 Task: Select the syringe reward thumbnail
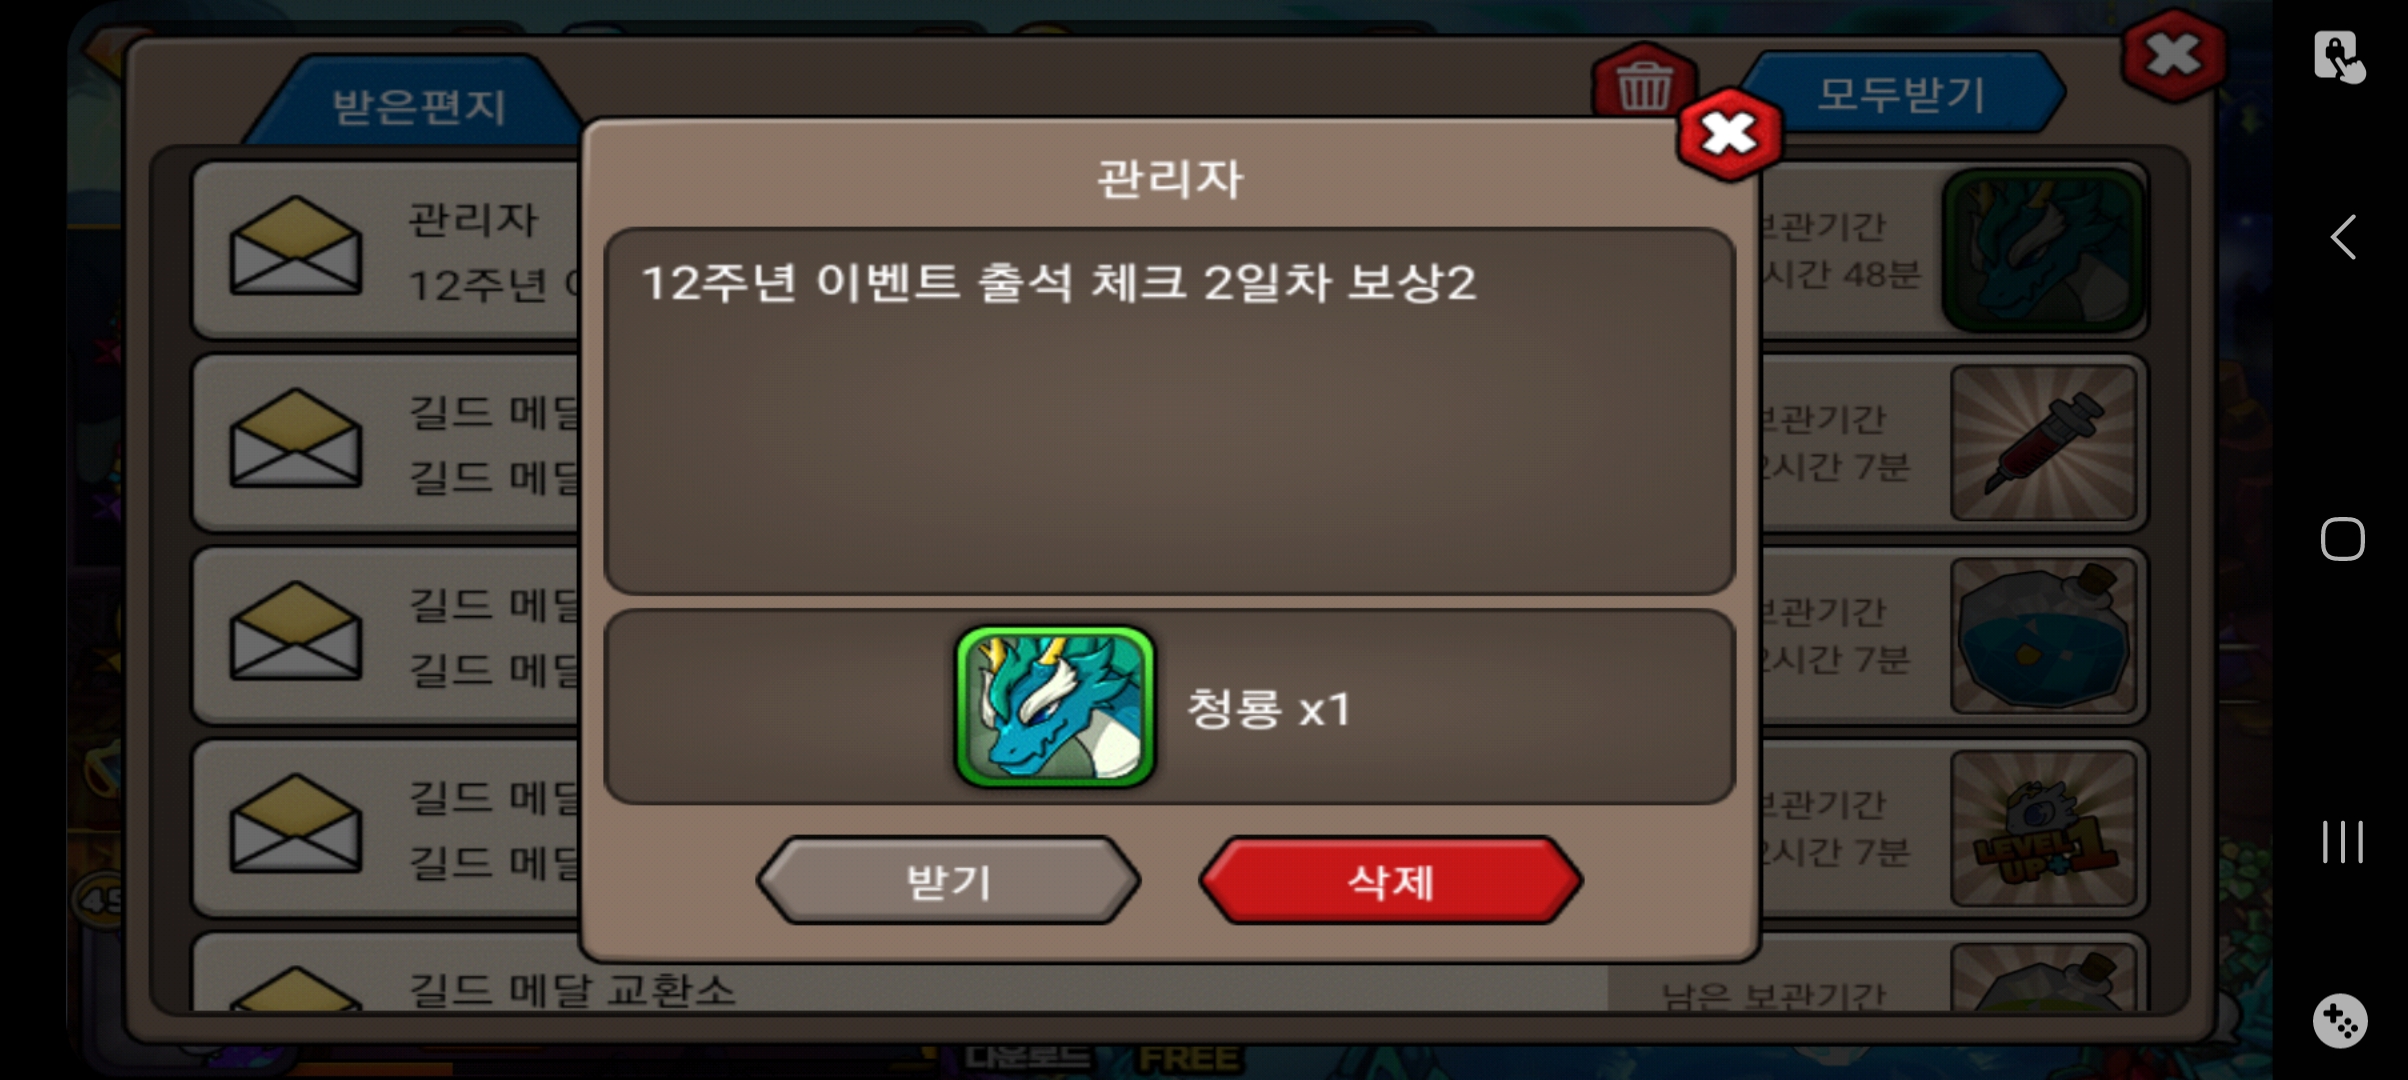tap(2043, 442)
